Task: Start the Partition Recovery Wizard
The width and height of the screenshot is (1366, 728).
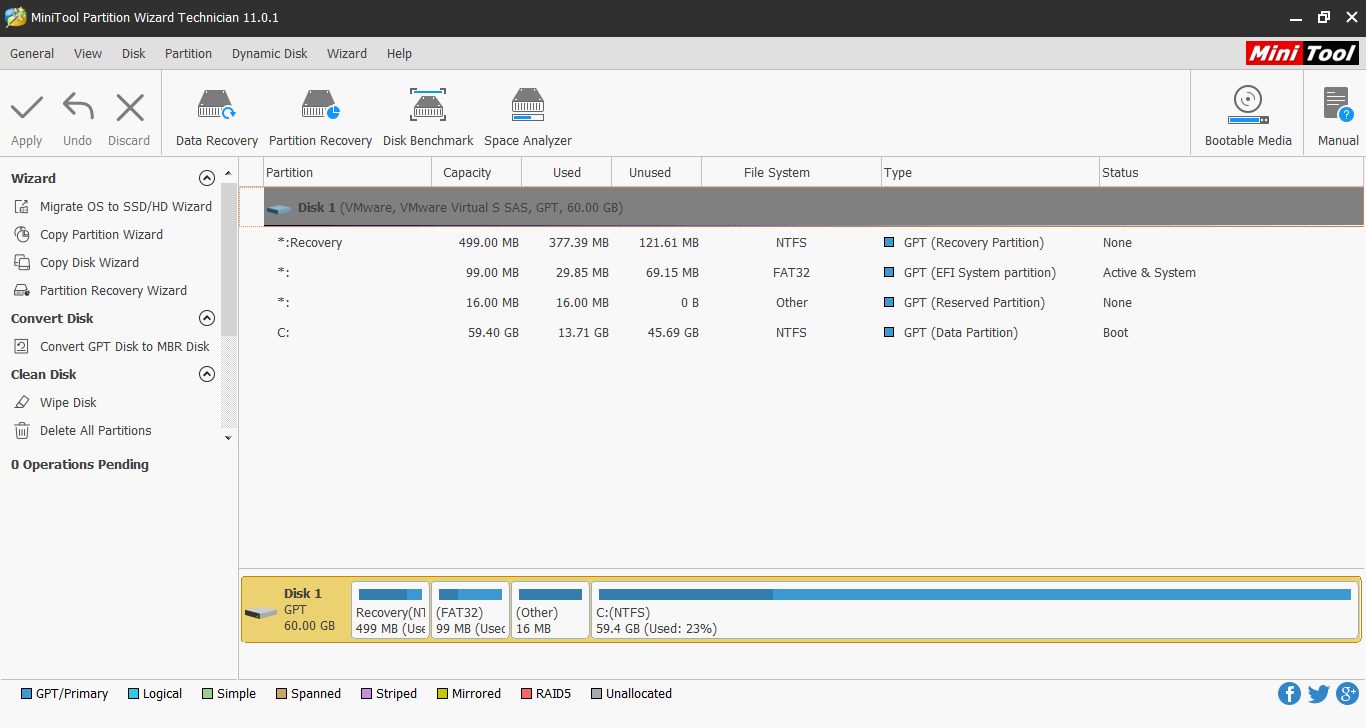Action: (x=113, y=290)
